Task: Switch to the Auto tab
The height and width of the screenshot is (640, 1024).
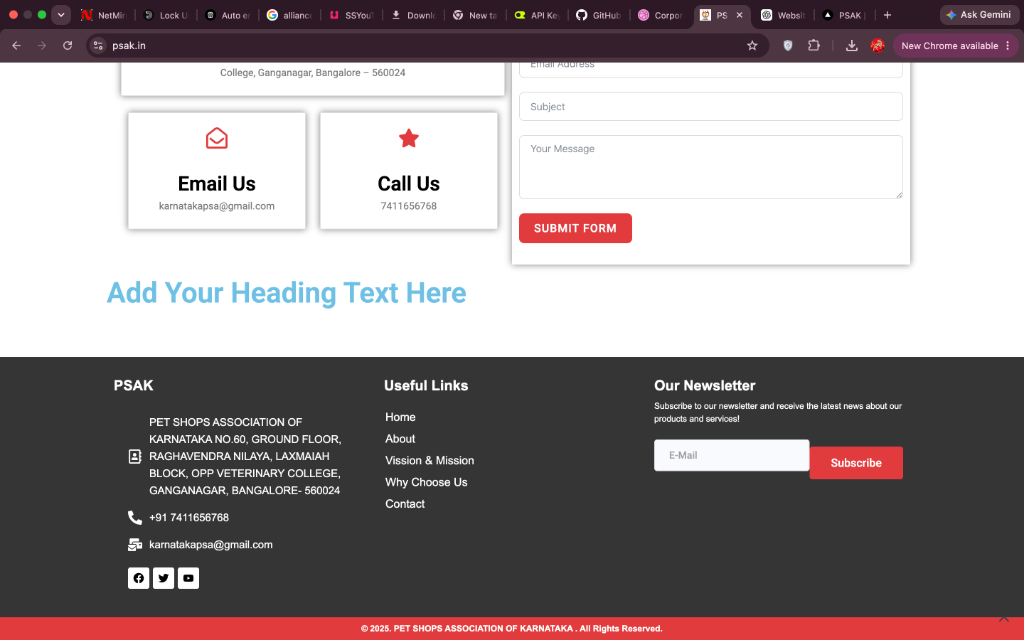Action: pyautogui.click(x=229, y=15)
